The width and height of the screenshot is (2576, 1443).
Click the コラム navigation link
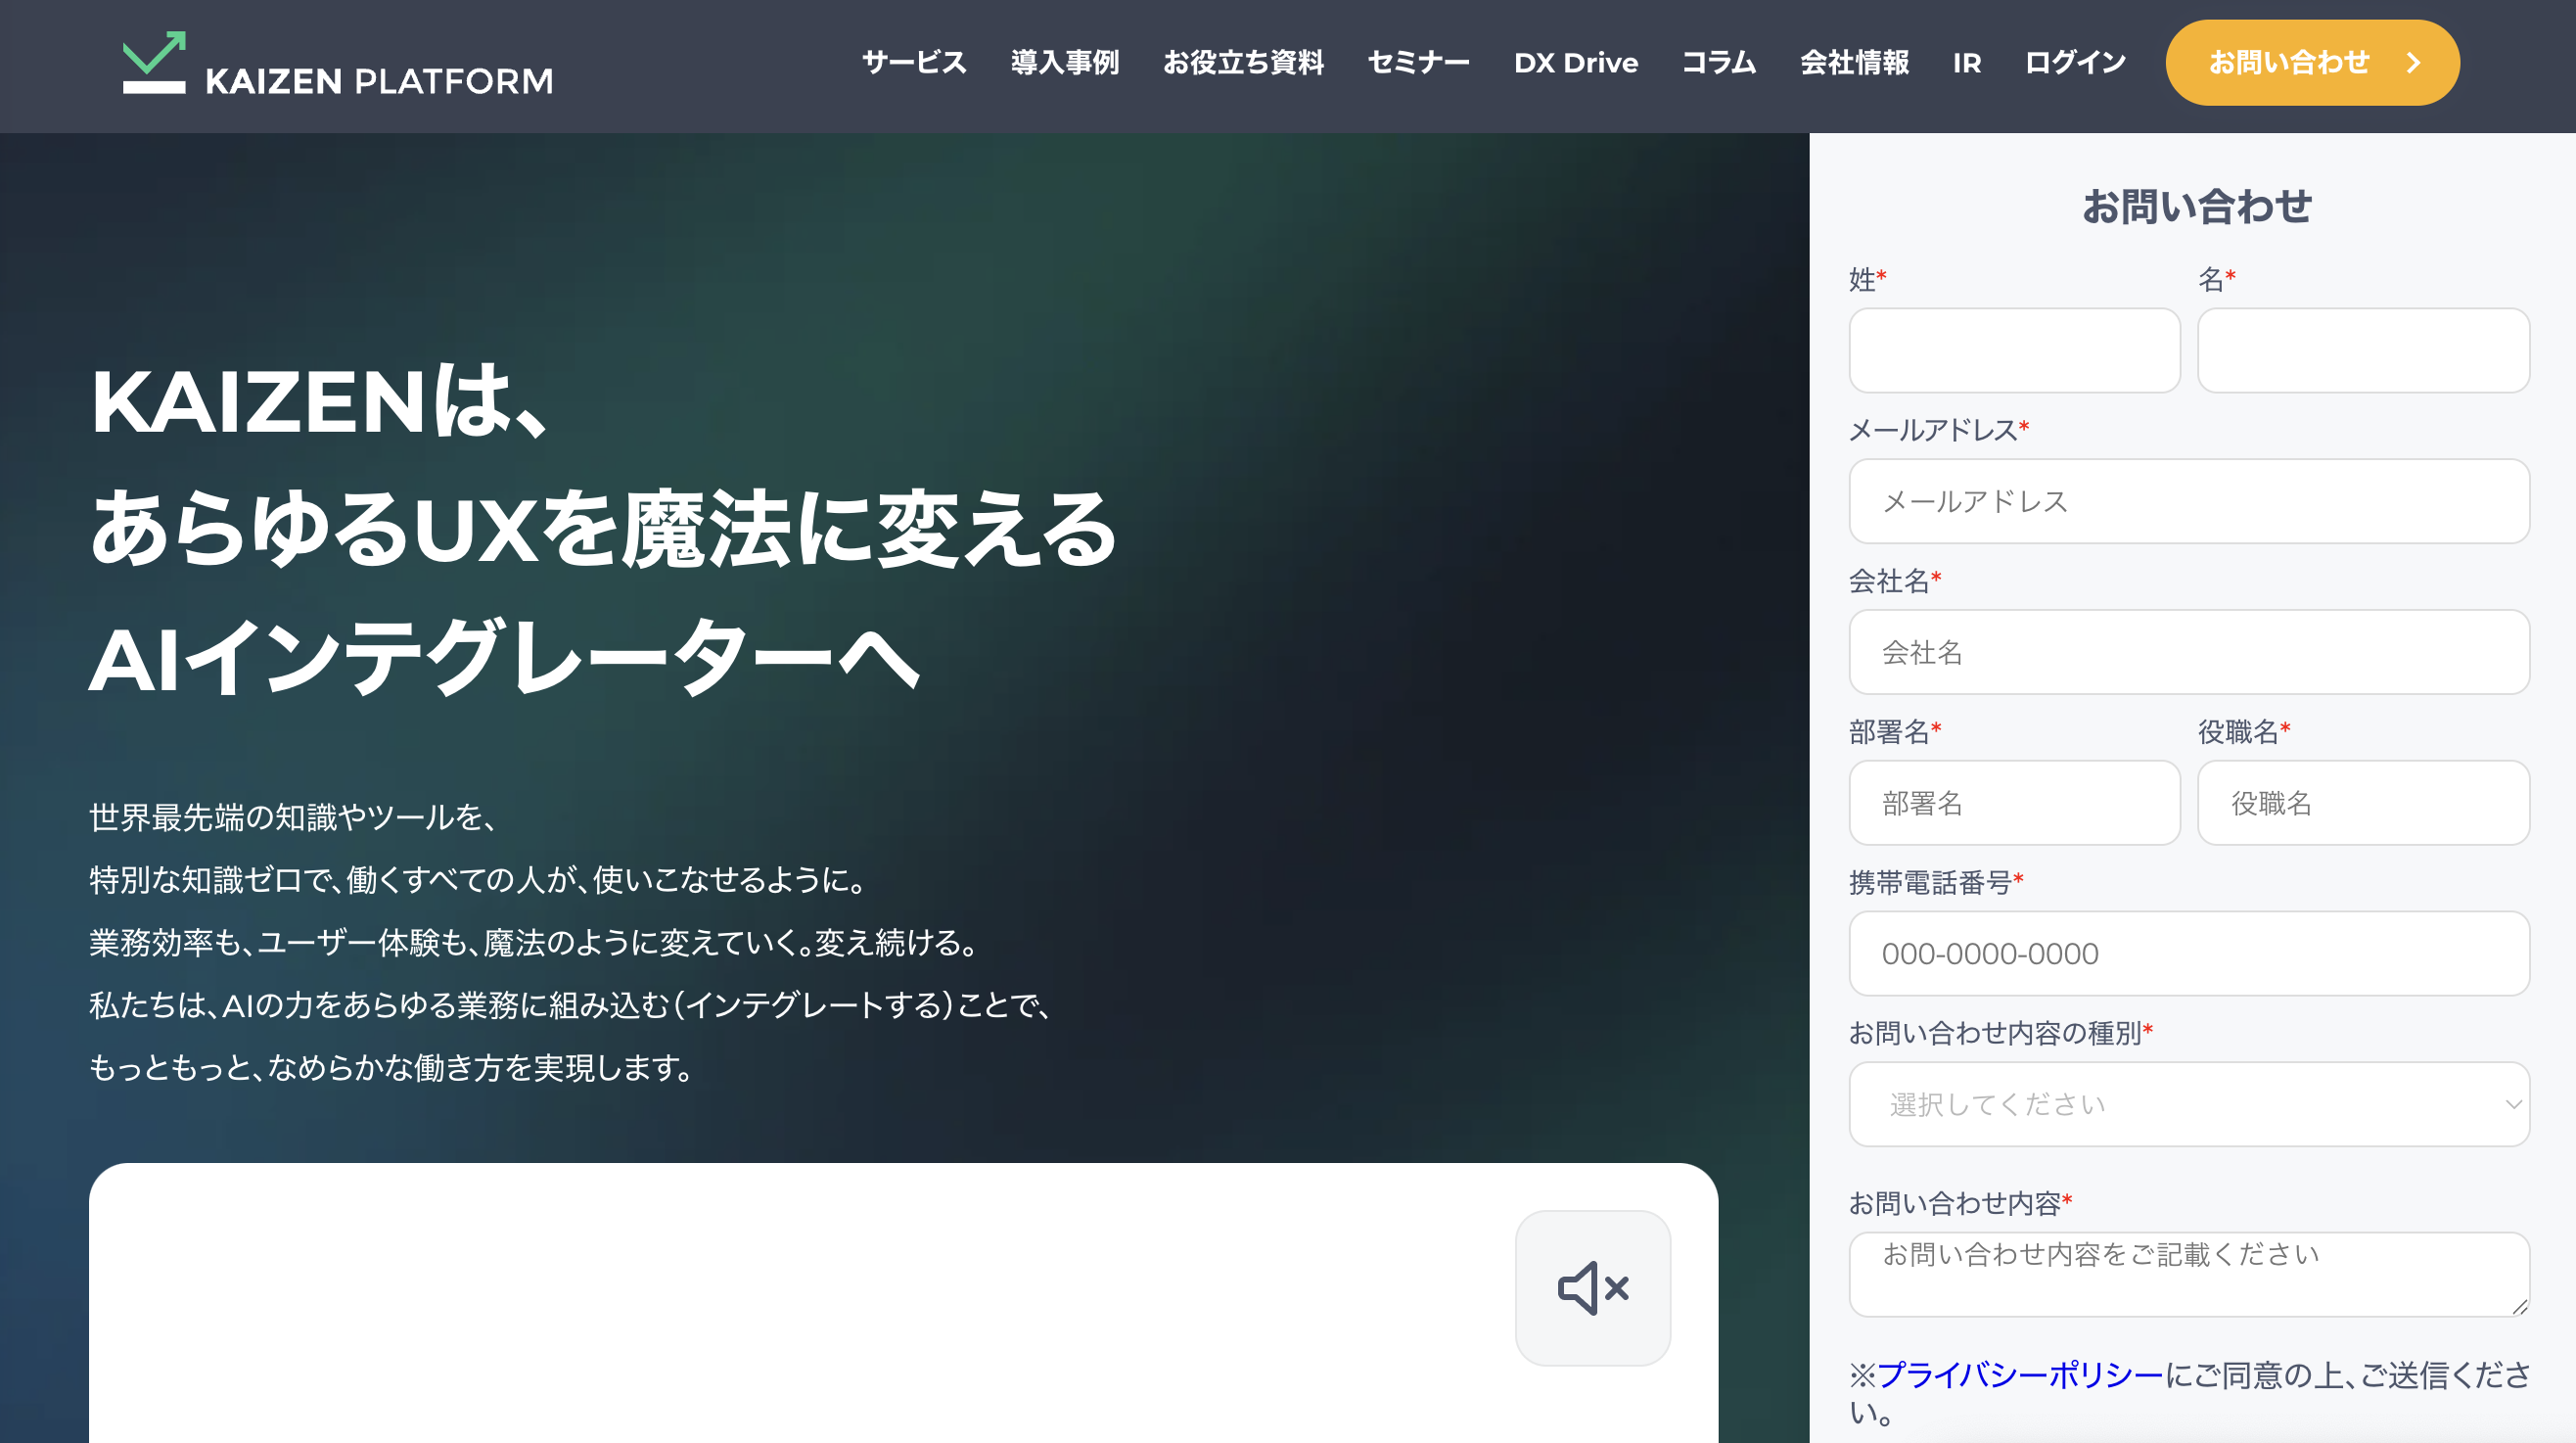[1718, 63]
